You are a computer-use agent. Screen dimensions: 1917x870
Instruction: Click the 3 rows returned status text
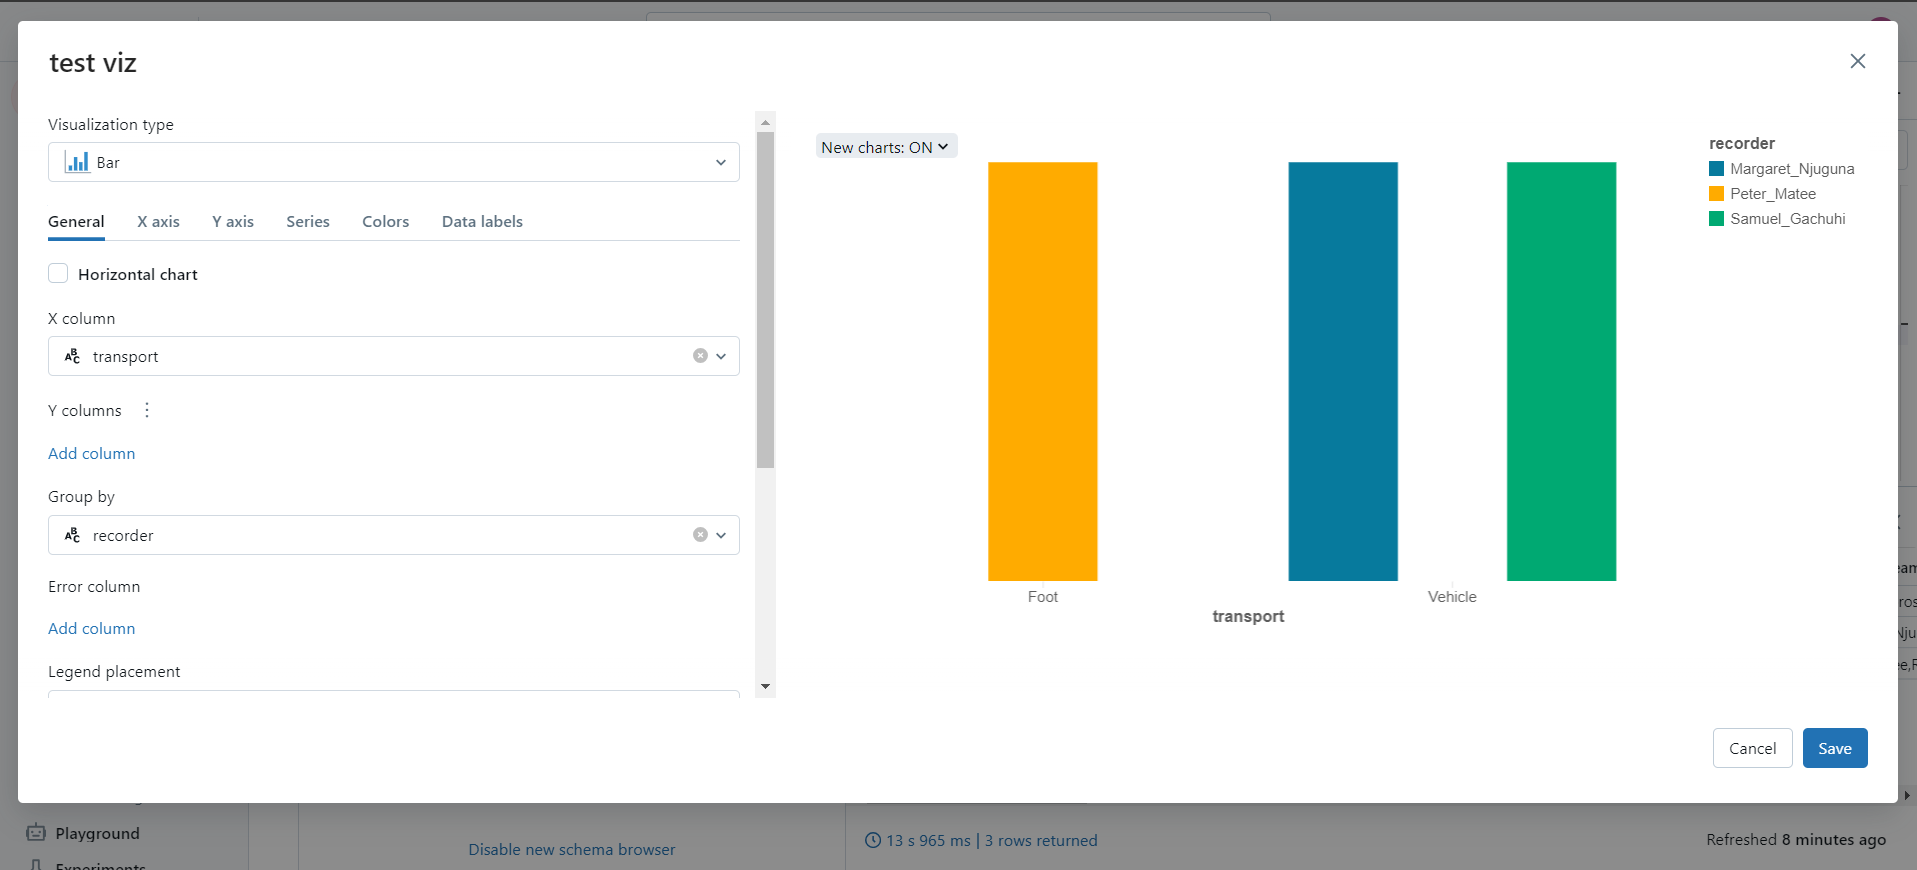pos(1041,840)
